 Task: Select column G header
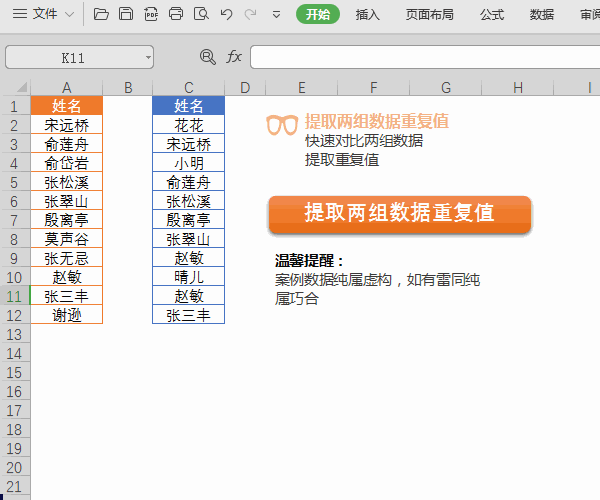[445, 88]
